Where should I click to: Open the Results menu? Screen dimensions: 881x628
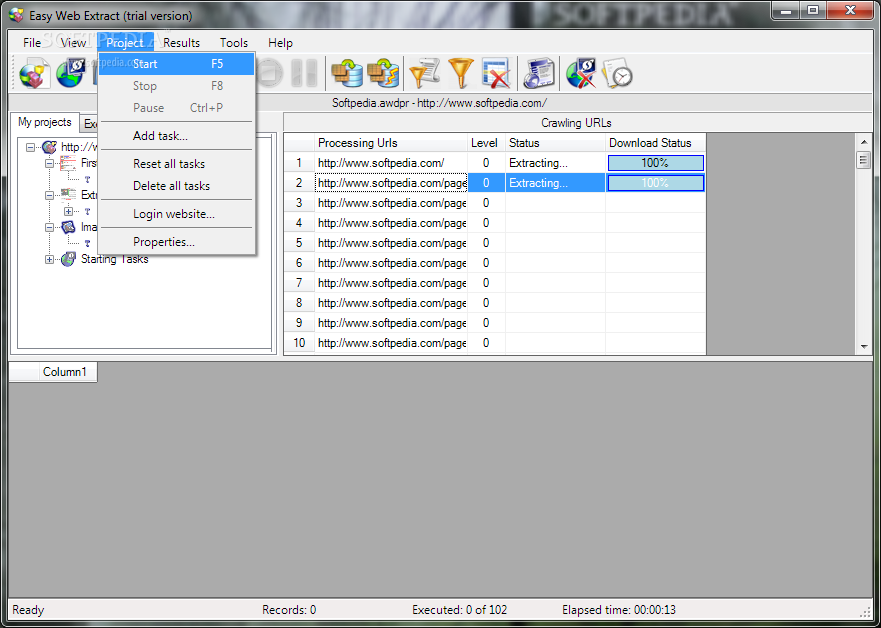[181, 43]
